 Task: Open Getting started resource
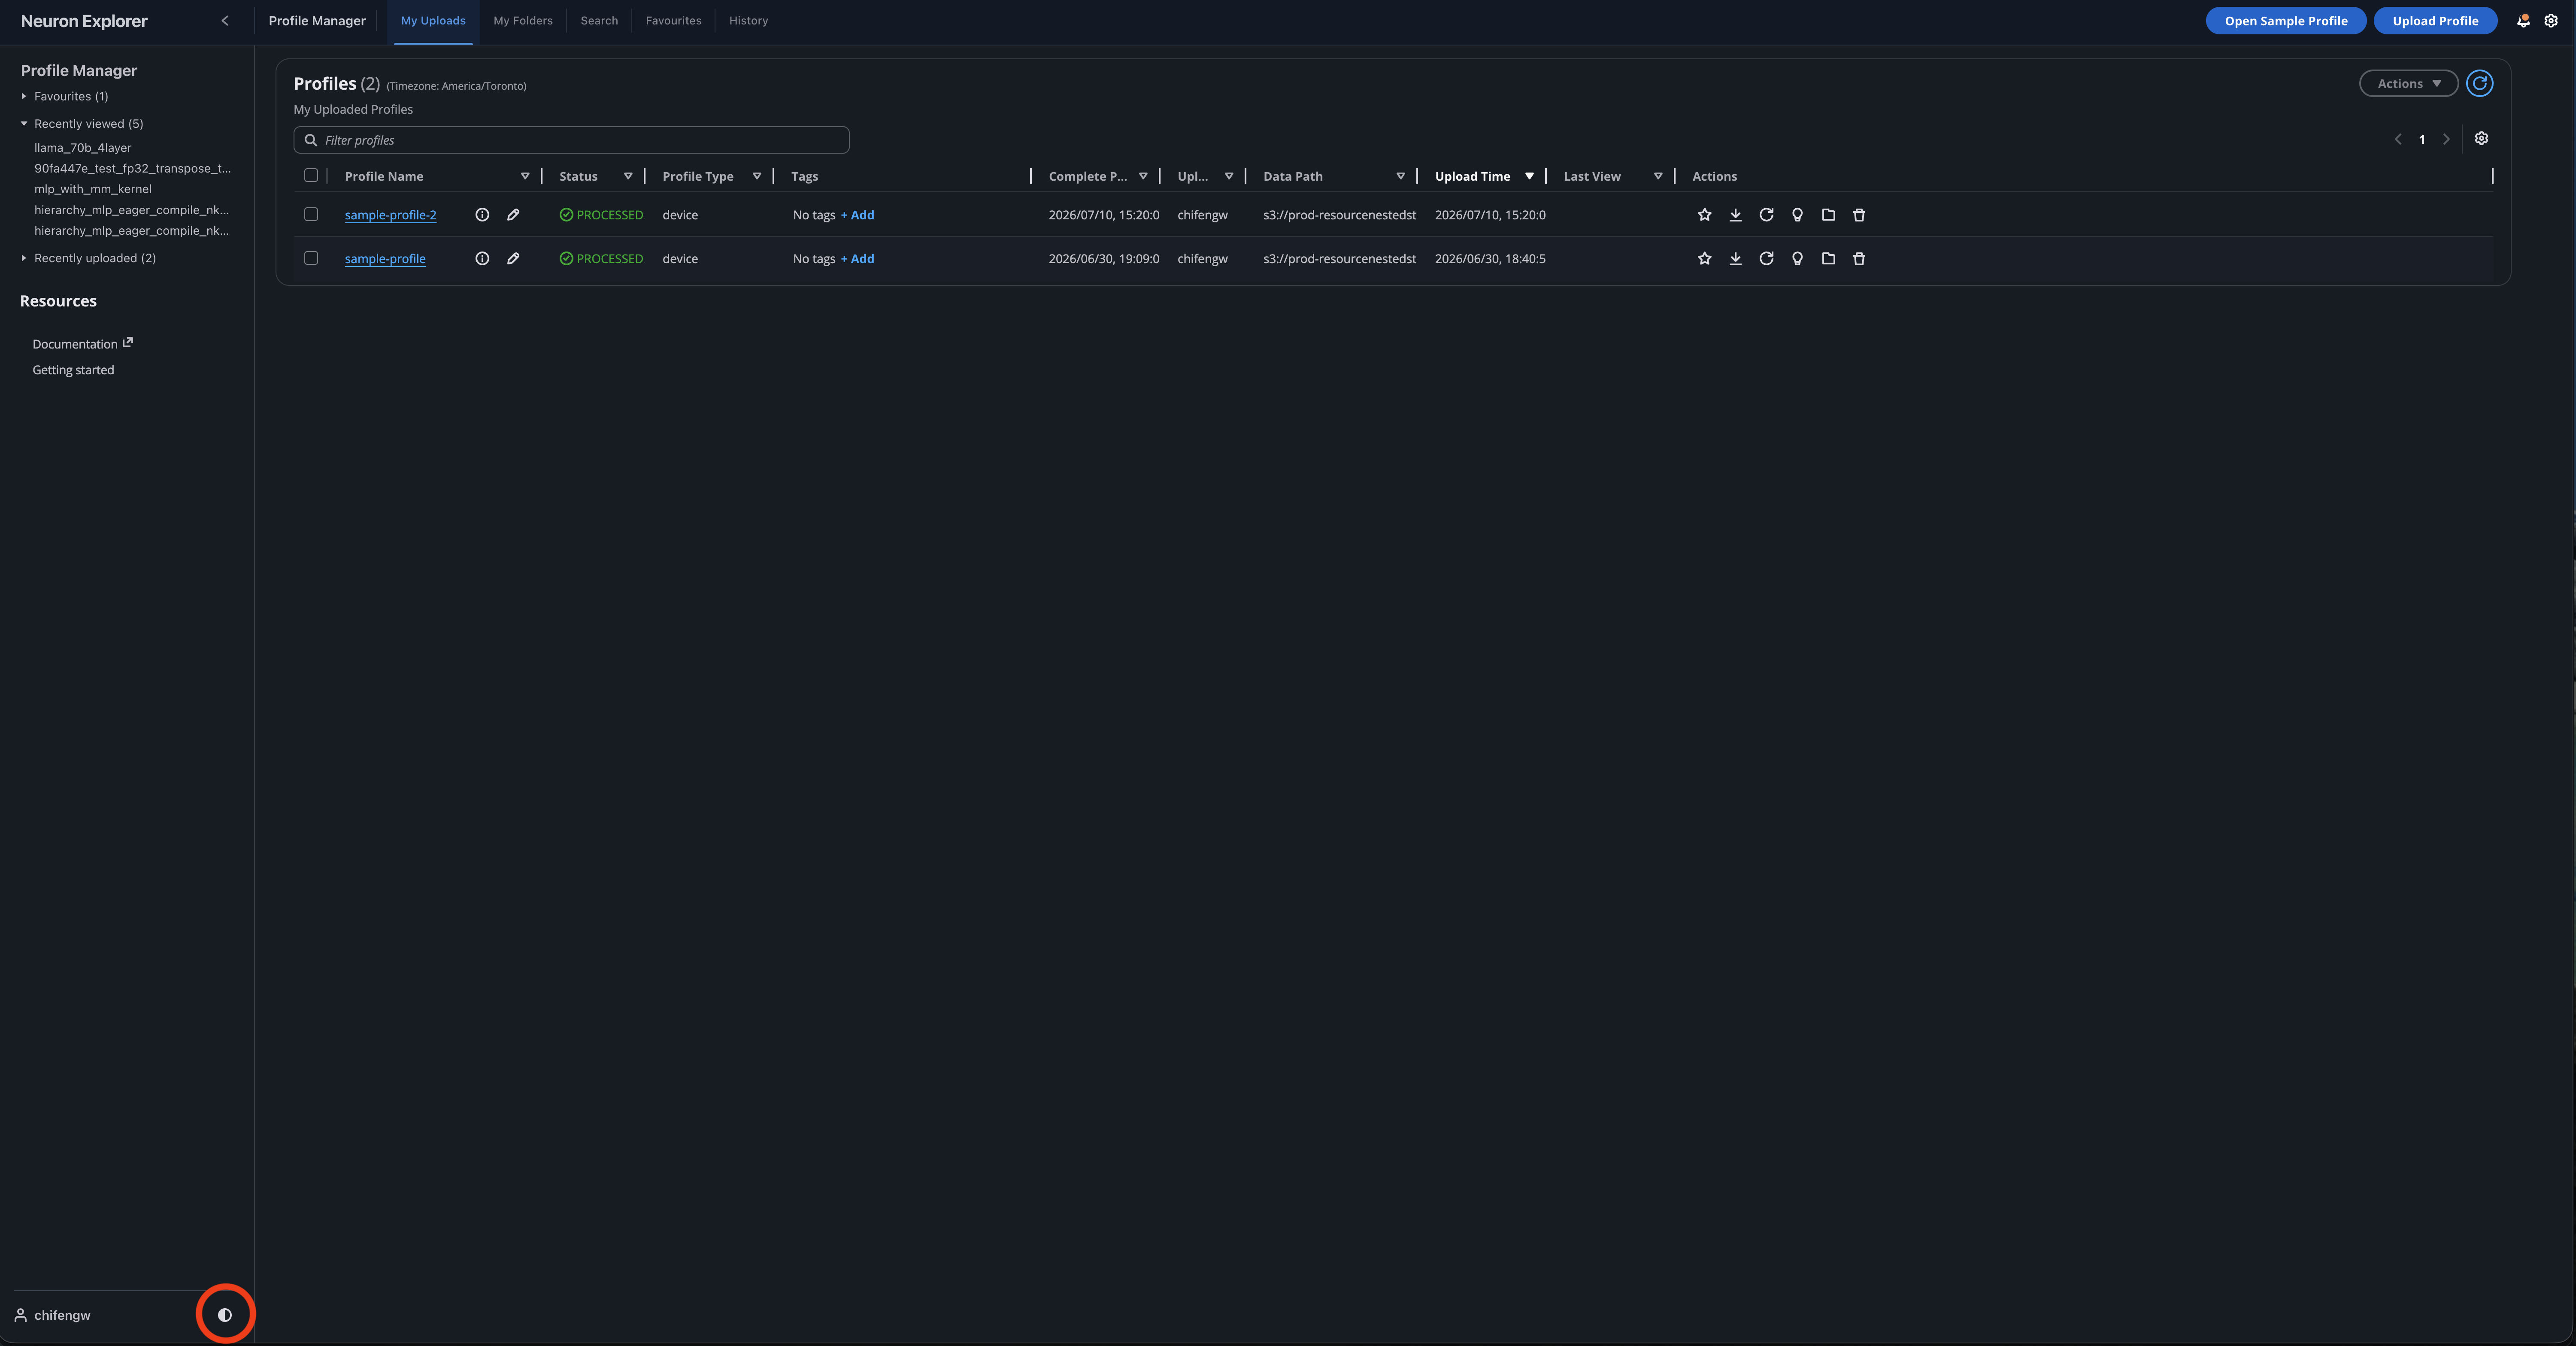[x=73, y=370]
